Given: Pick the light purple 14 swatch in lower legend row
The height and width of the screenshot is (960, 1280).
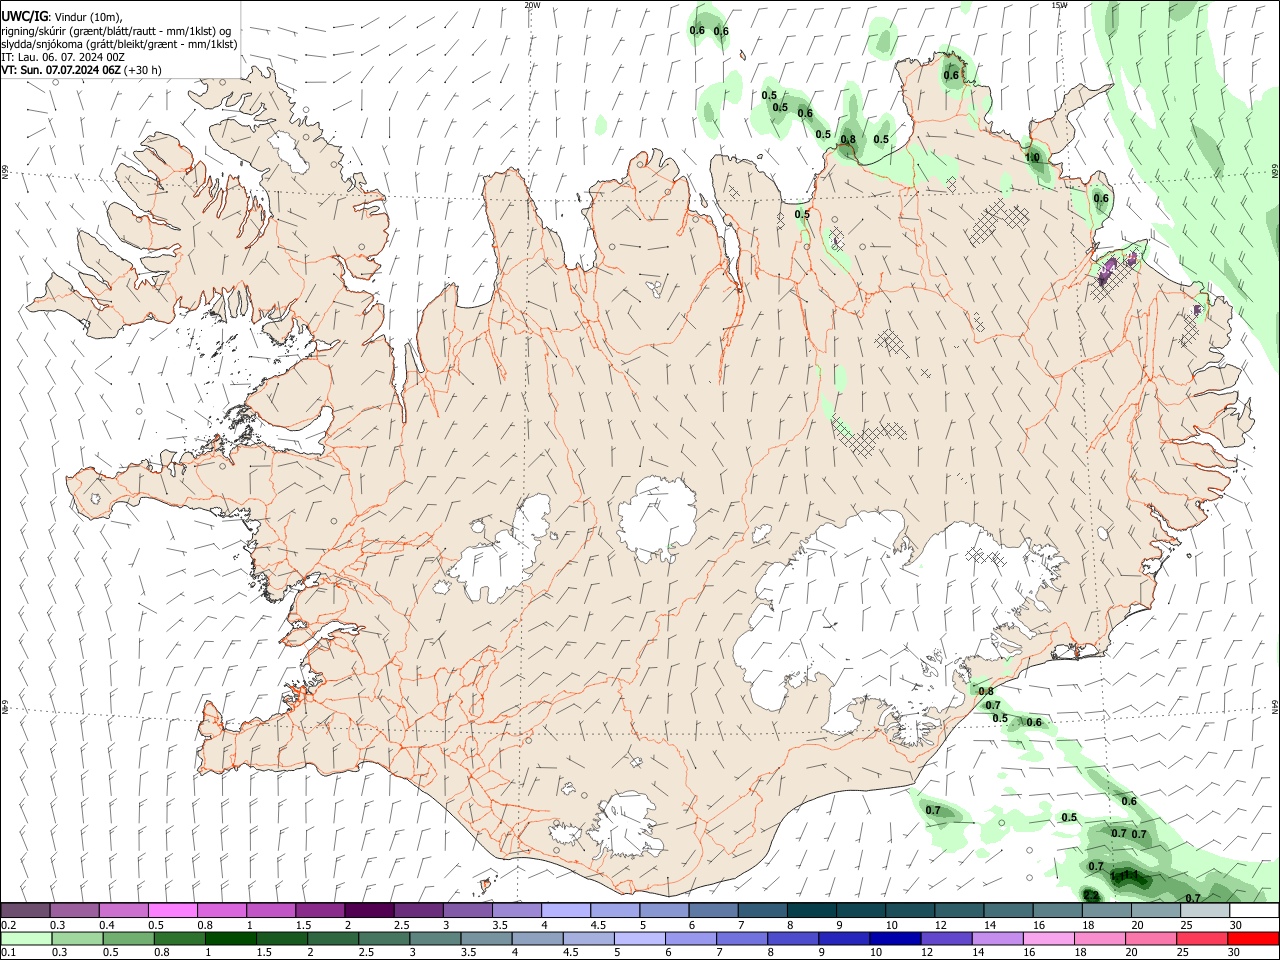Looking at the screenshot, I should tap(997, 938).
